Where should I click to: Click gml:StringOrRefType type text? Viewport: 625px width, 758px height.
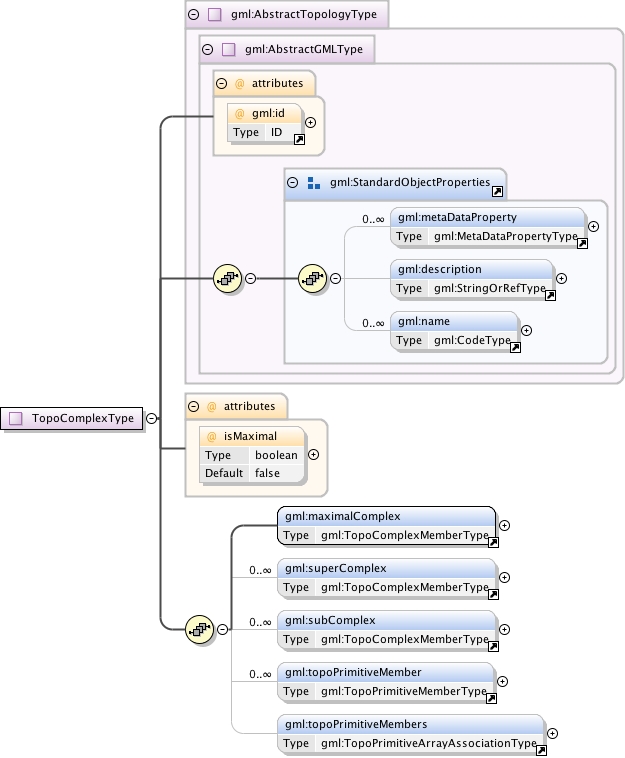[490, 289]
